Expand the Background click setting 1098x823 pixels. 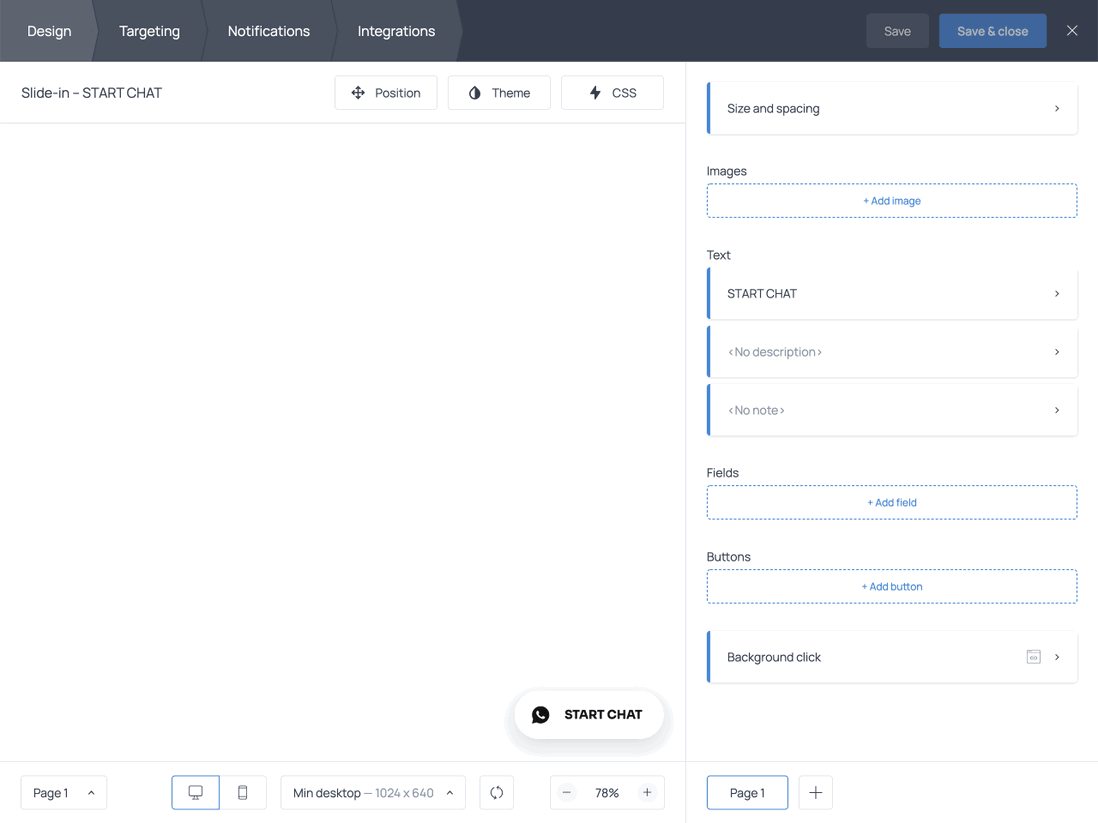(891, 657)
